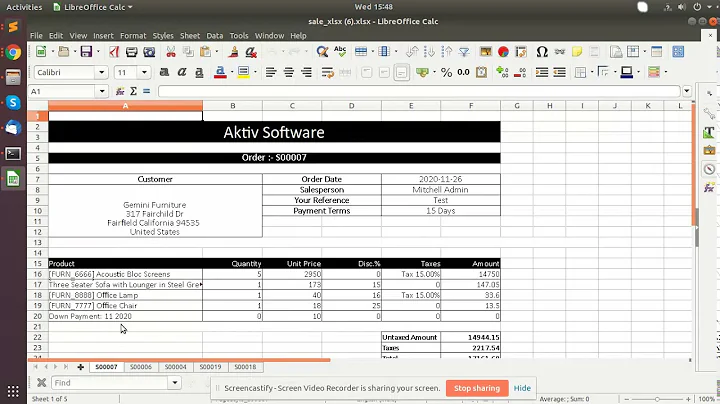Open the Data menu

tap(214, 35)
